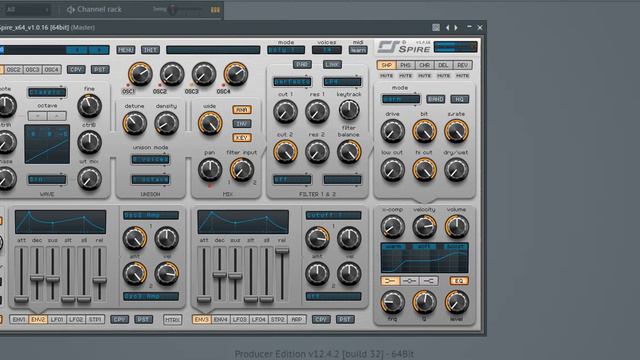This screenshot has height=360, width=640.
Task: Toggle the KEY button
Action: point(242,138)
